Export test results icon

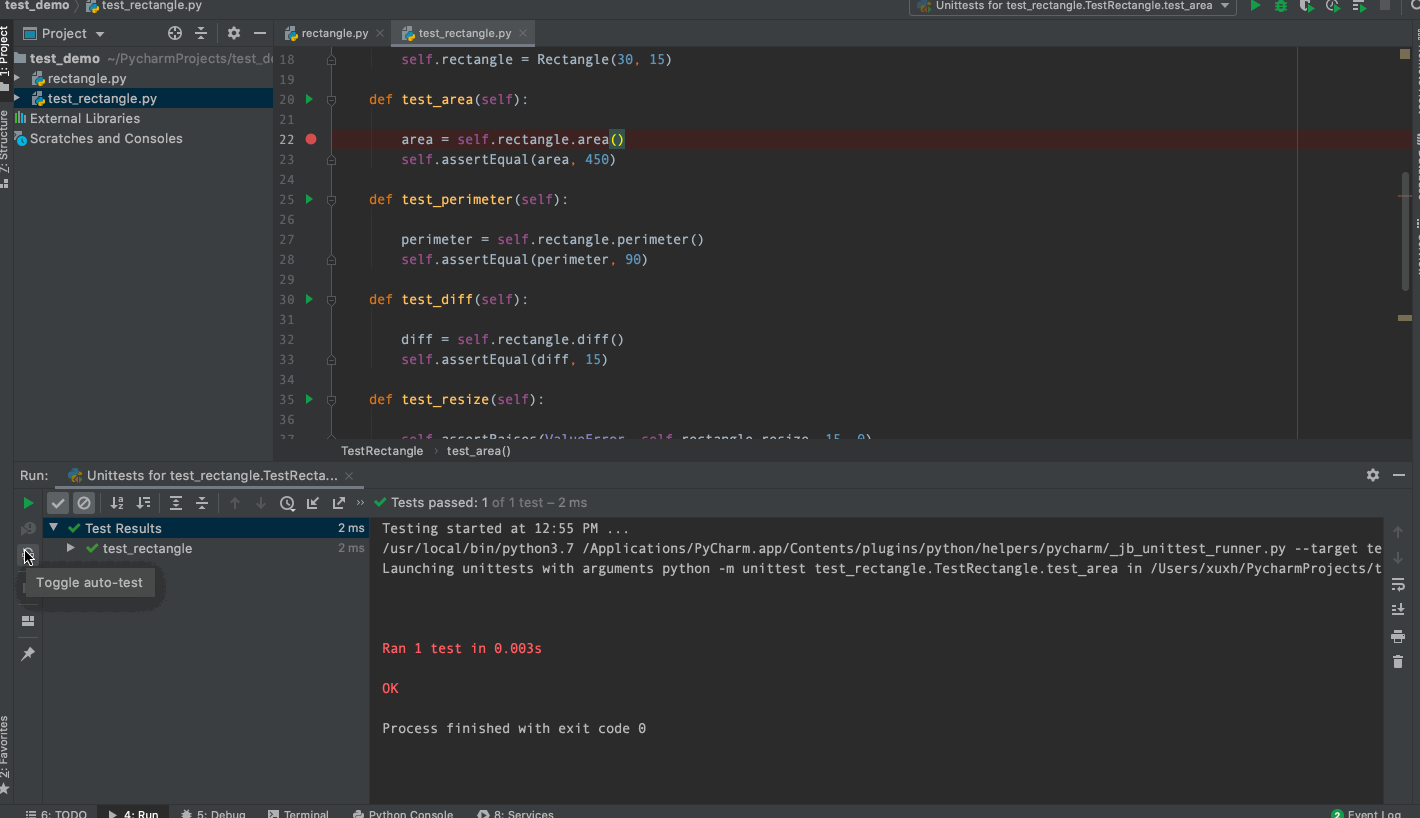click(x=339, y=503)
